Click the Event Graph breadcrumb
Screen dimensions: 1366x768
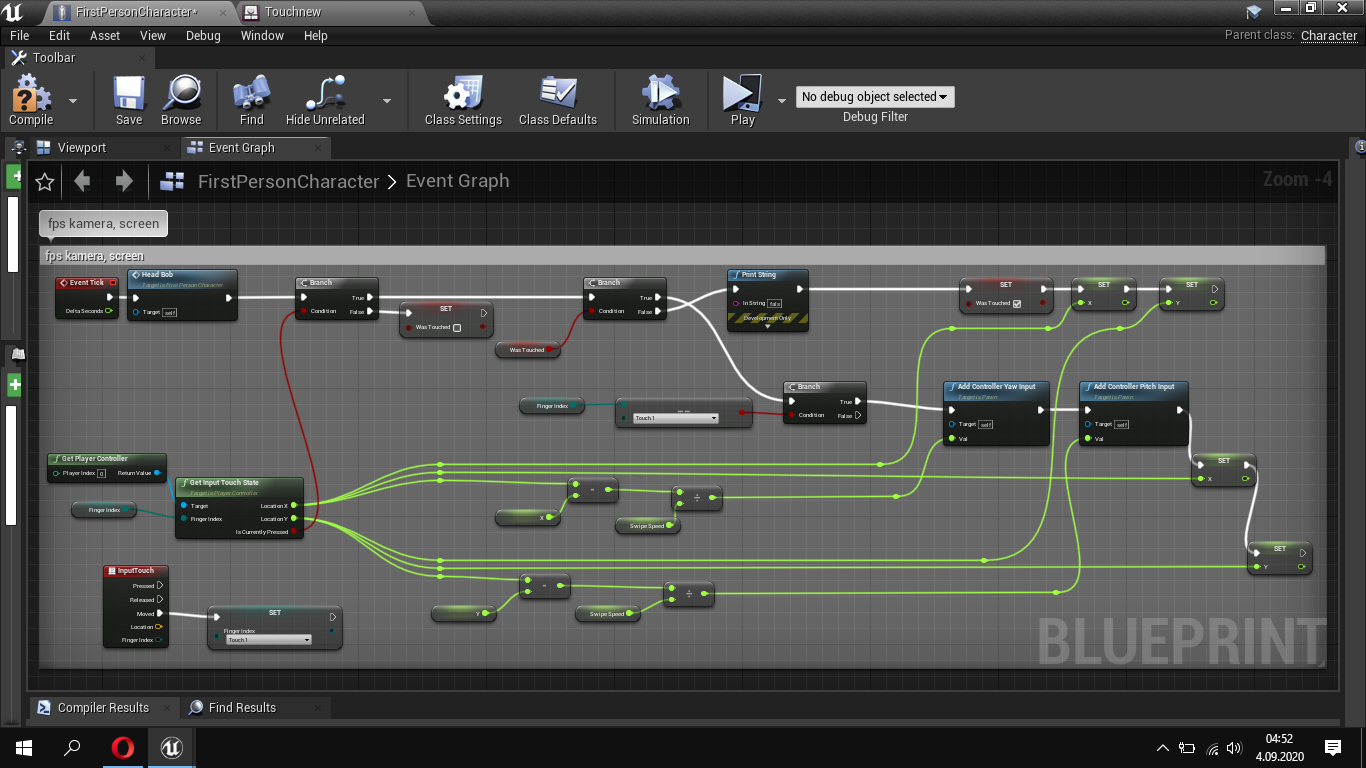point(458,181)
